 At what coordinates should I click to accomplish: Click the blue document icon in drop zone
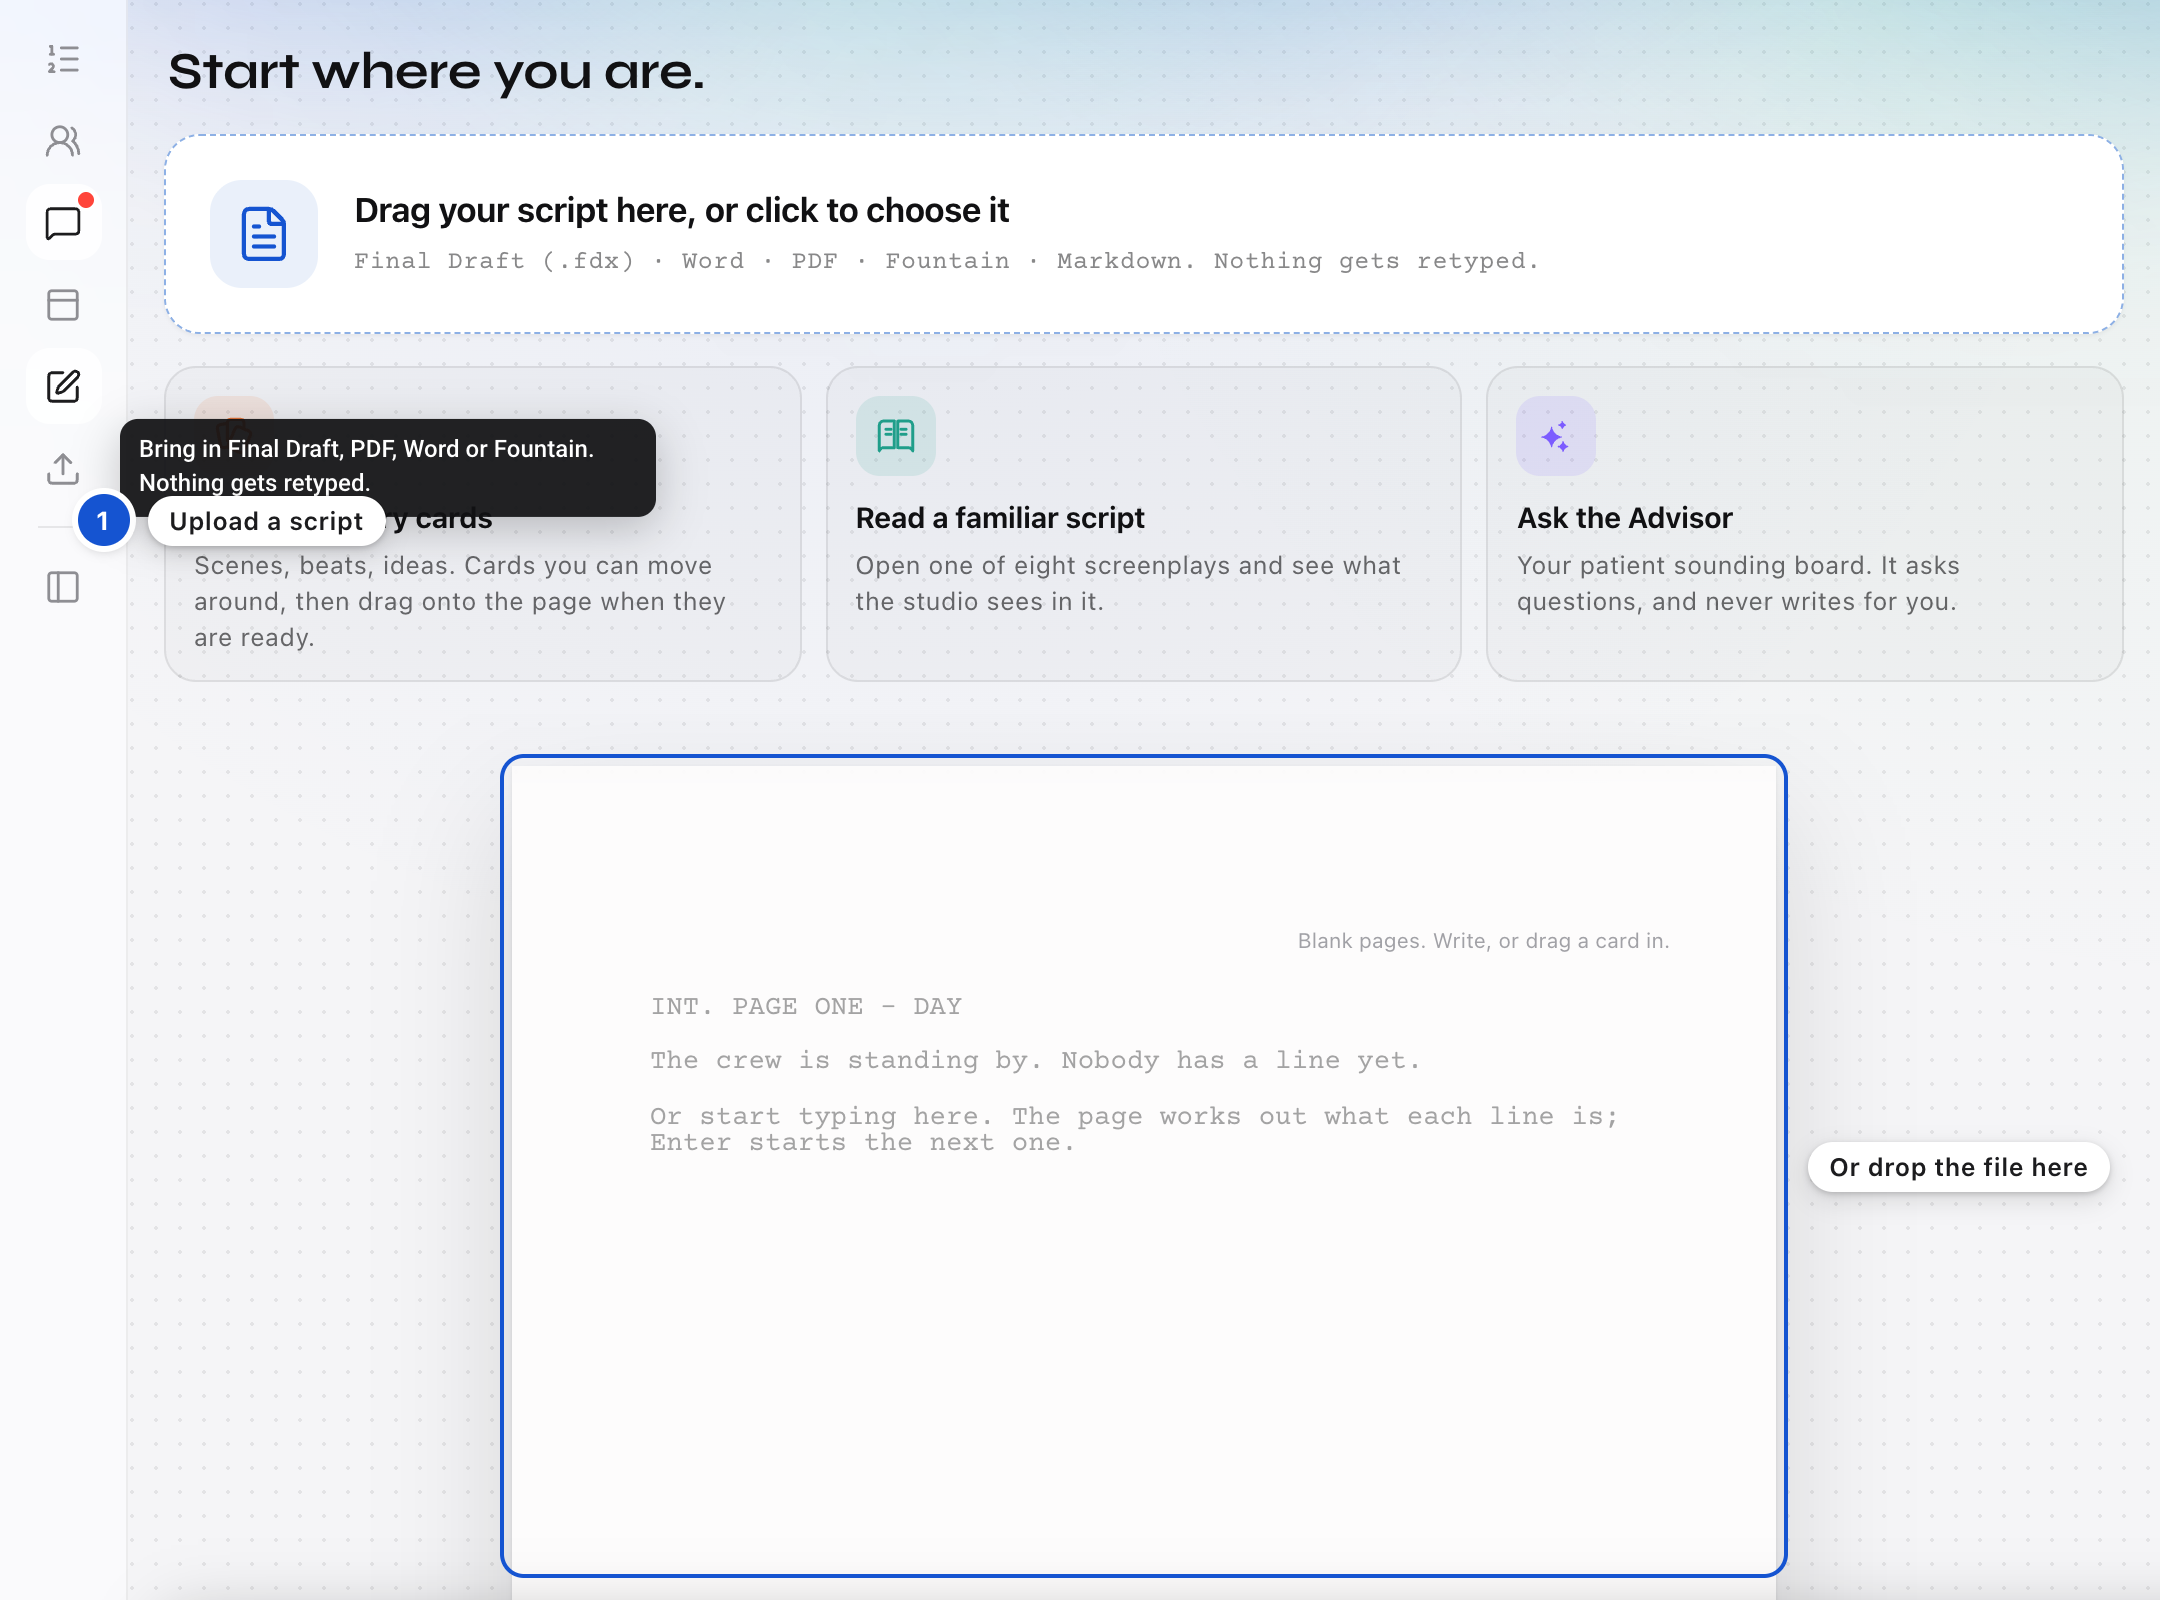coord(264,234)
